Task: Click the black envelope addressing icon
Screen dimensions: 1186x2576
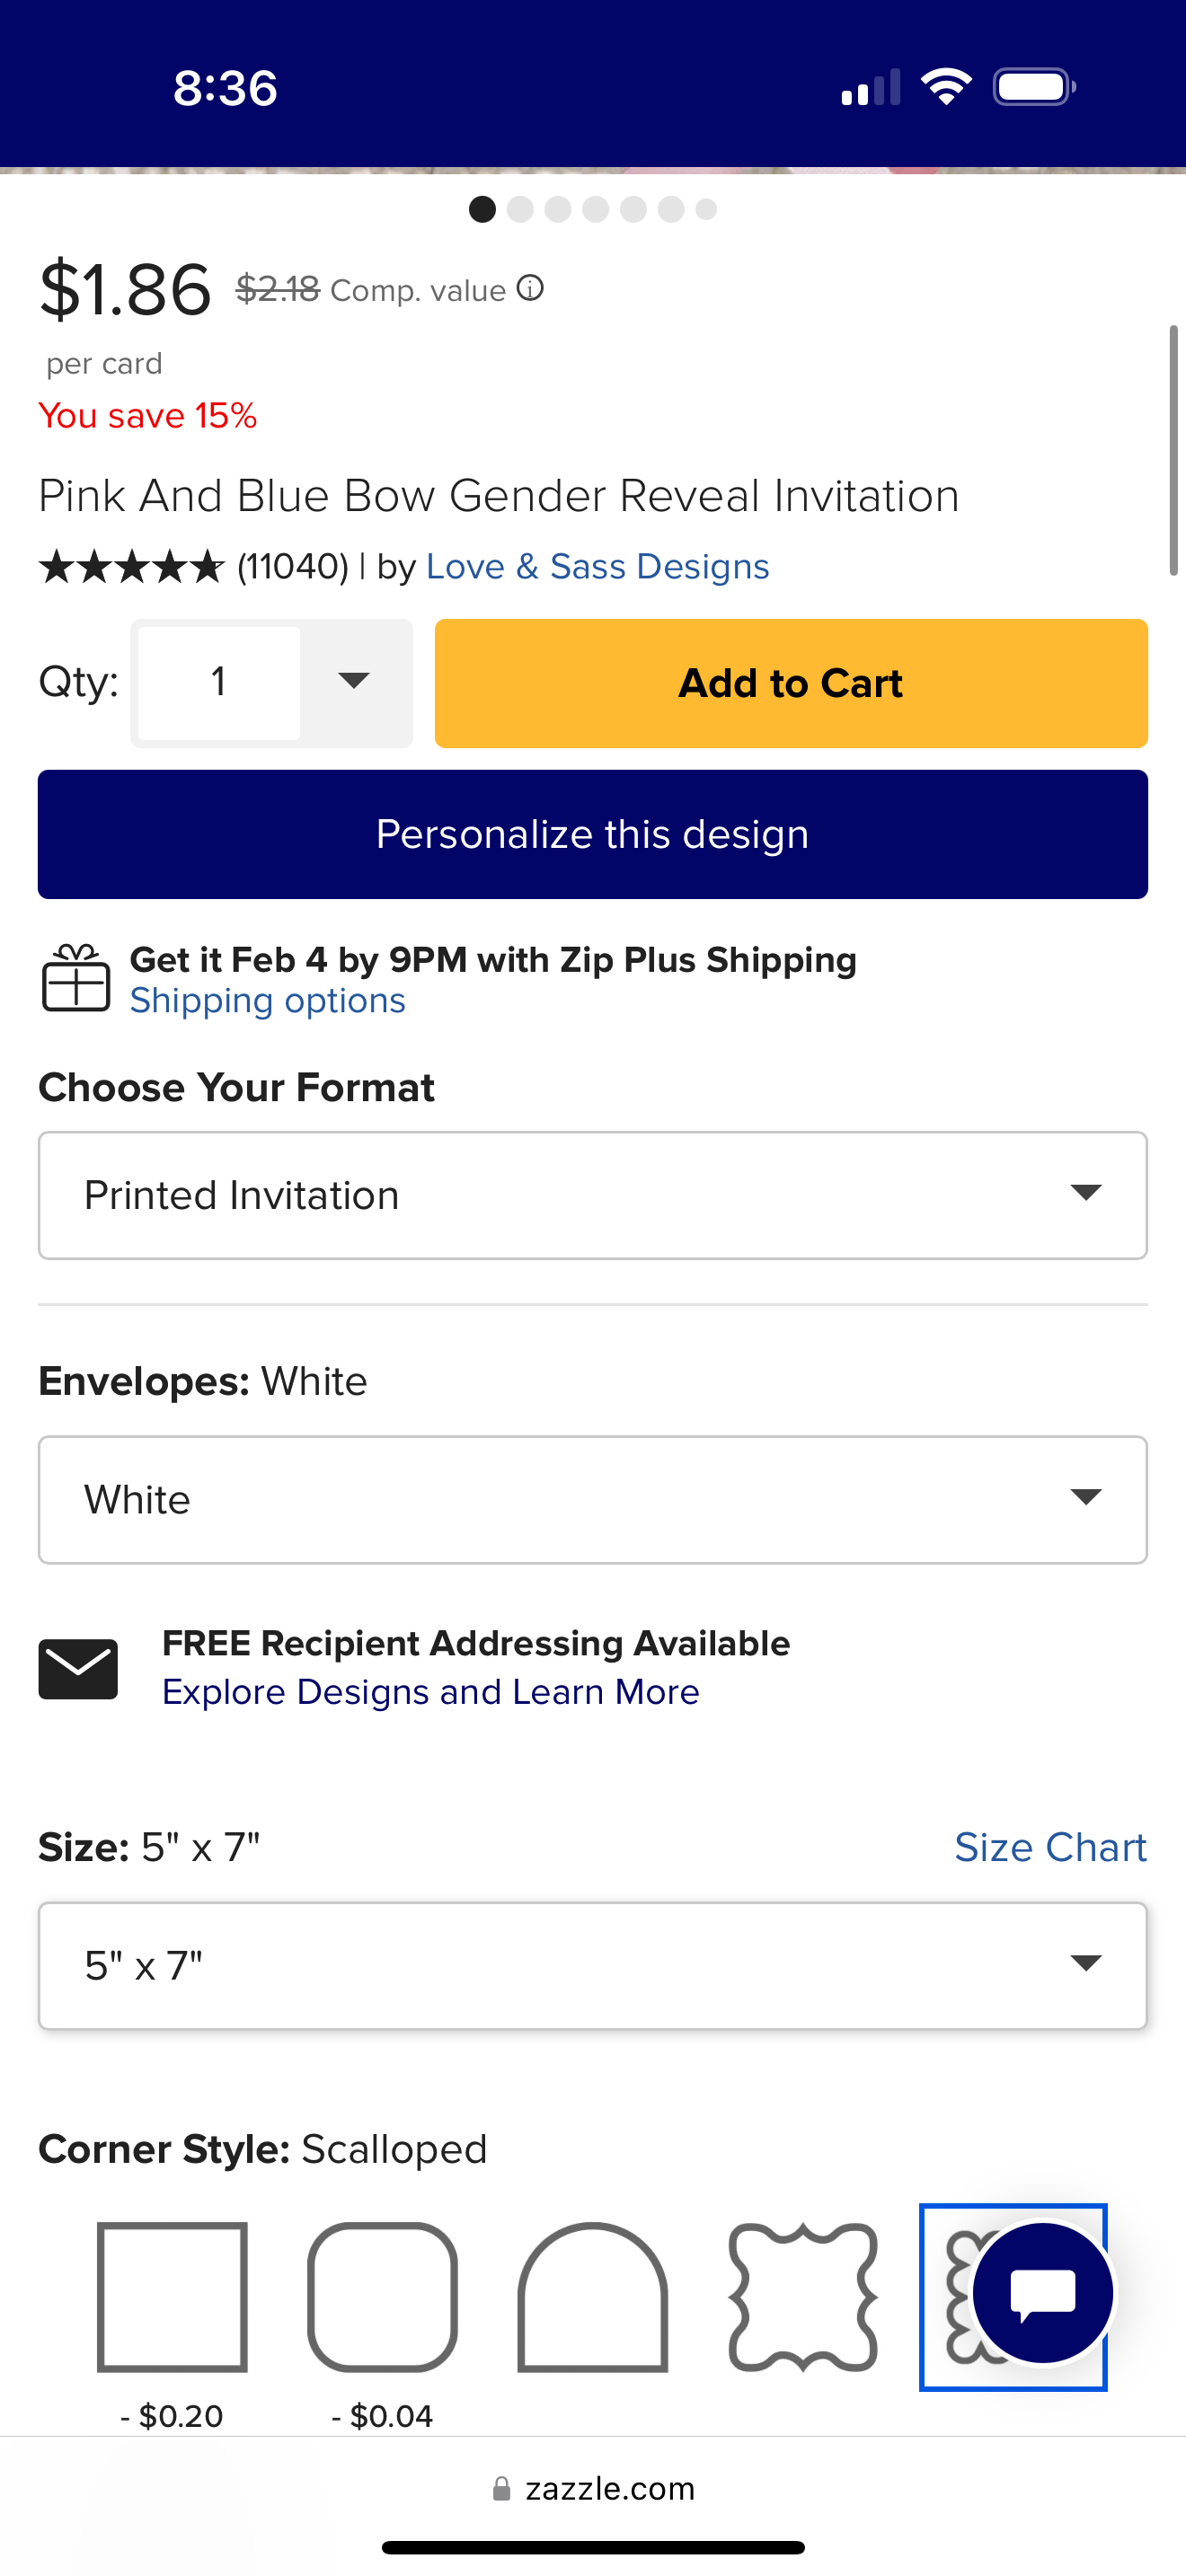Action: pos(78,1668)
